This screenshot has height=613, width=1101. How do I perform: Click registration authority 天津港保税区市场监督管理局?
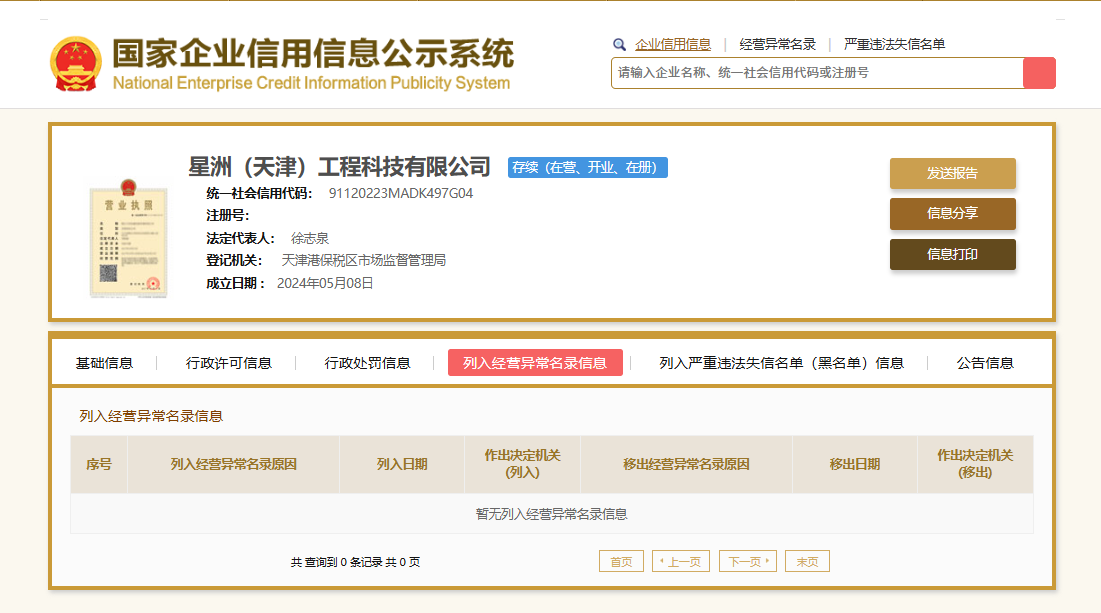[364, 261]
